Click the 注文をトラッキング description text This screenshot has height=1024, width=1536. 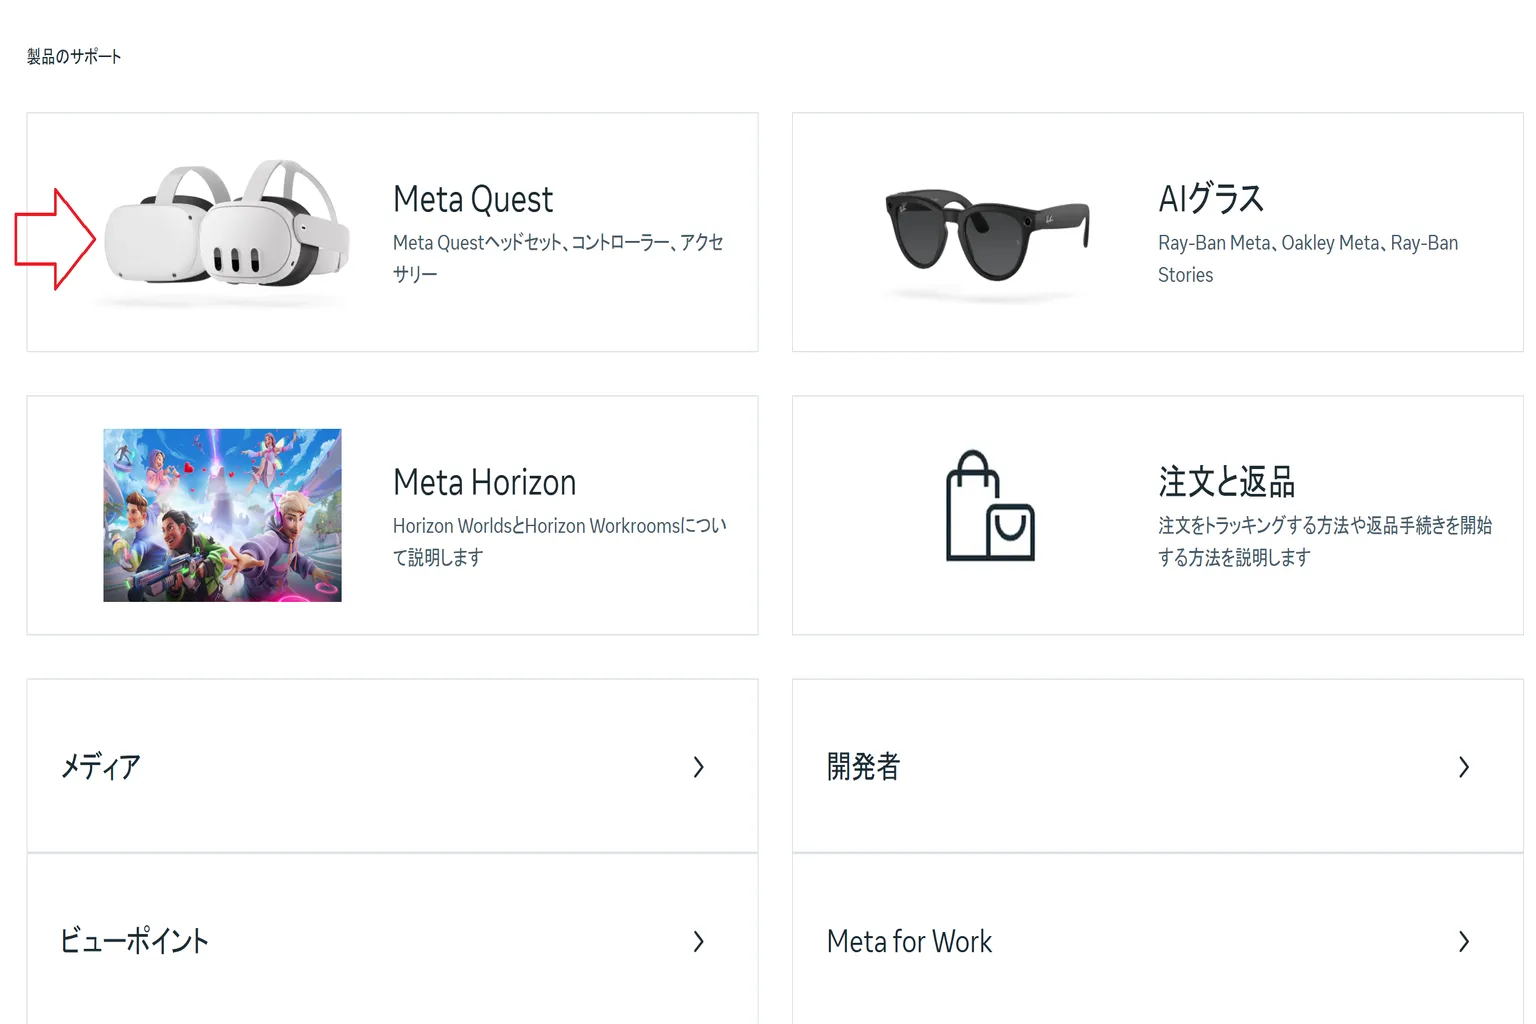[x=1325, y=541]
